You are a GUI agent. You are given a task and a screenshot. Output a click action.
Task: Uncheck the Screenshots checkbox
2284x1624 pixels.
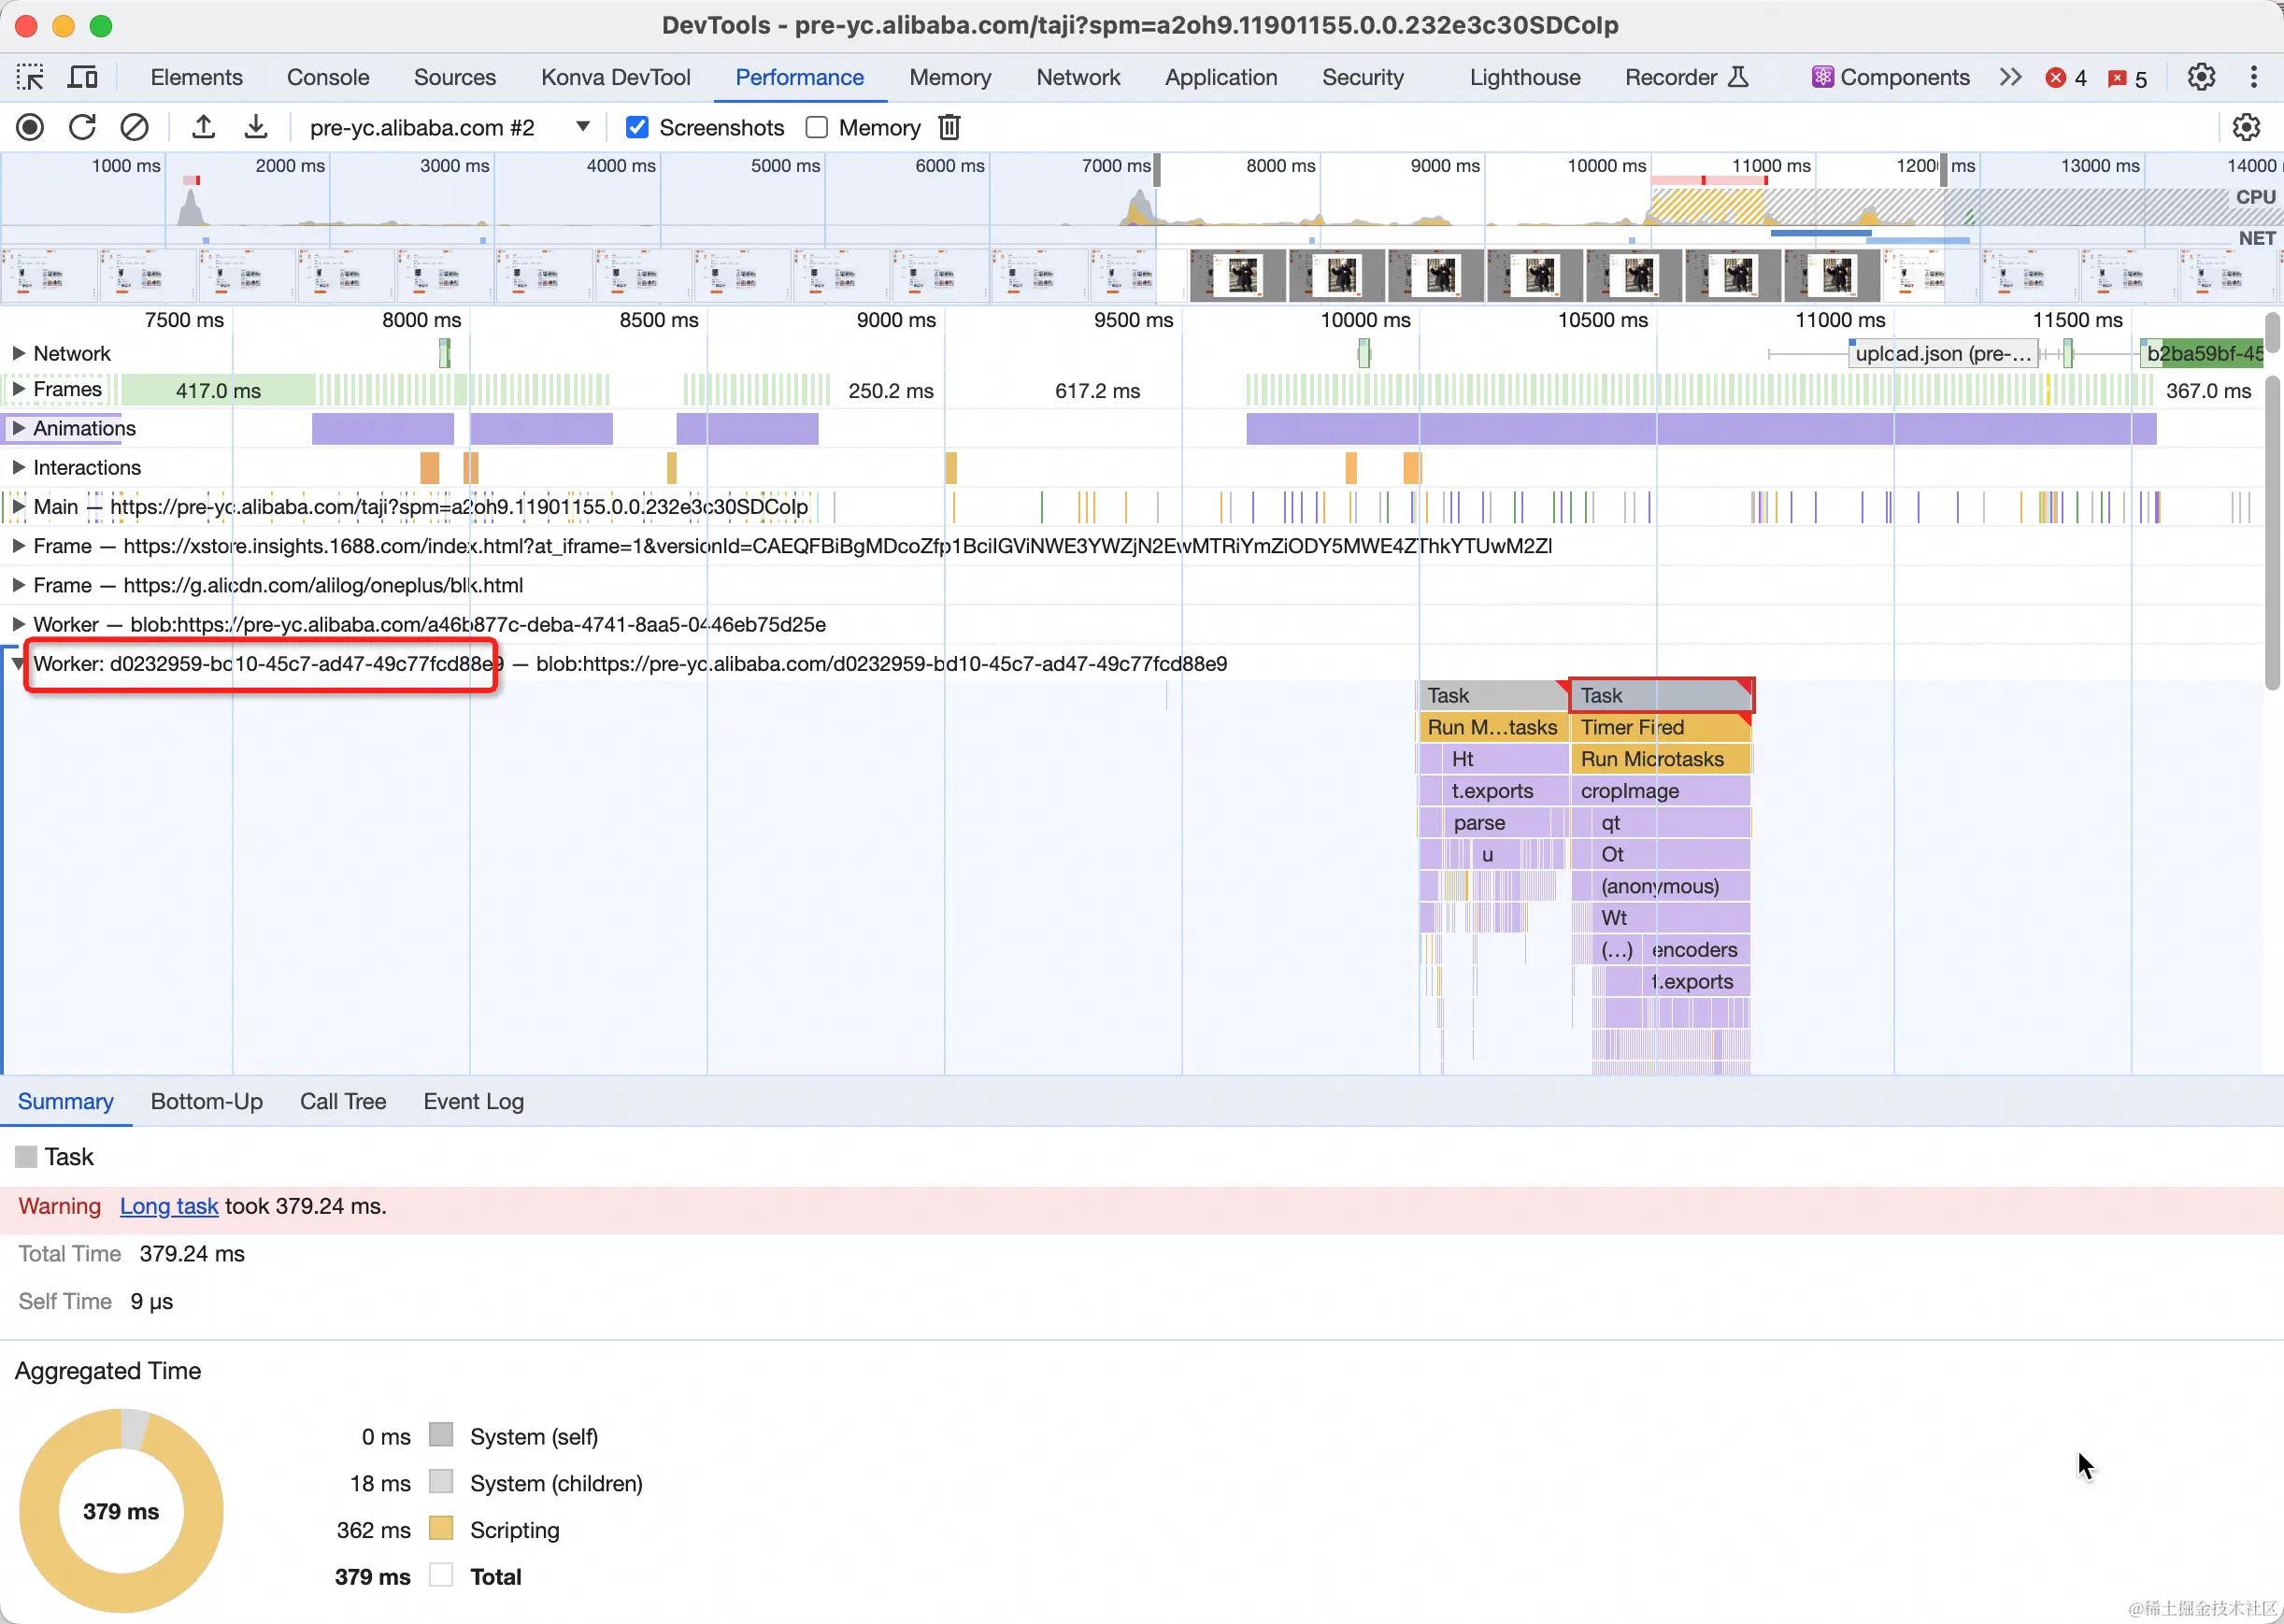(637, 127)
